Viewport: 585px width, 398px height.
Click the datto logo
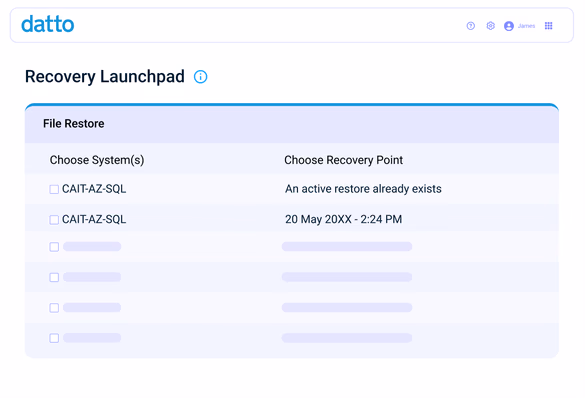coord(48,24)
